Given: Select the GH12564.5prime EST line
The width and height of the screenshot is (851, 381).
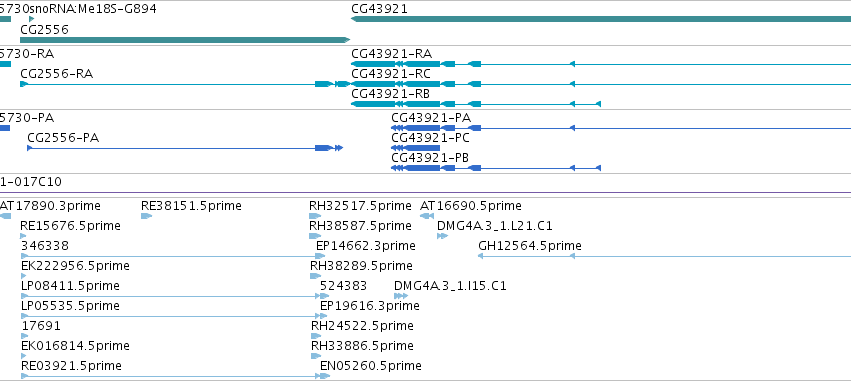Looking at the screenshot, I should point(664,256).
